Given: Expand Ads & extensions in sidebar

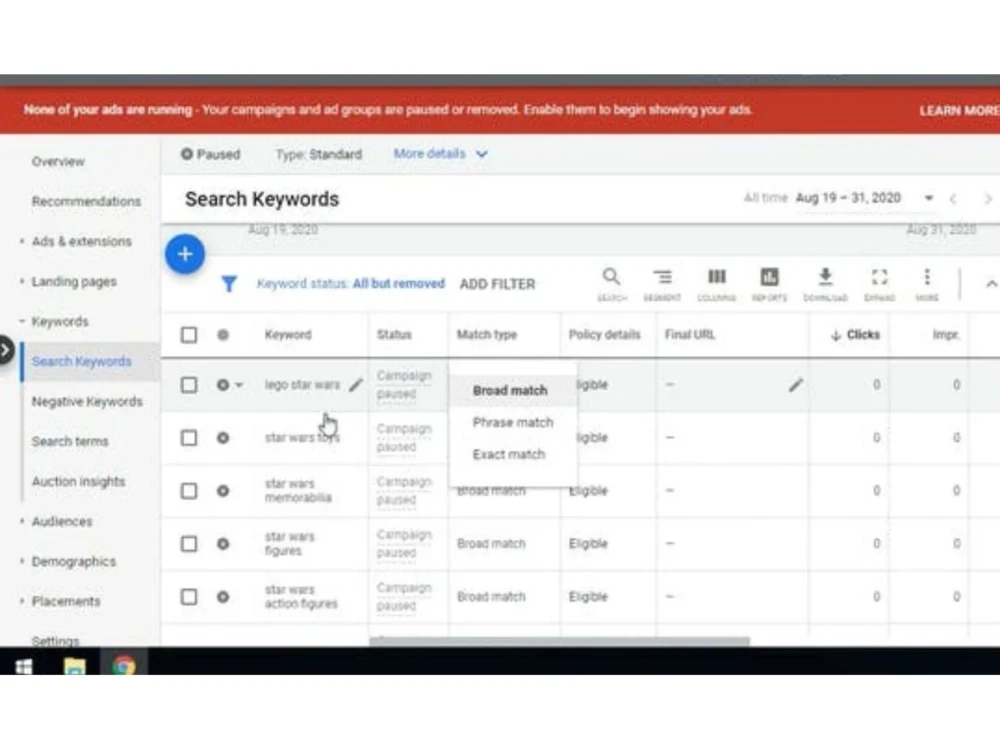Looking at the screenshot, I should pyautogui.click(x=22, y=241).
